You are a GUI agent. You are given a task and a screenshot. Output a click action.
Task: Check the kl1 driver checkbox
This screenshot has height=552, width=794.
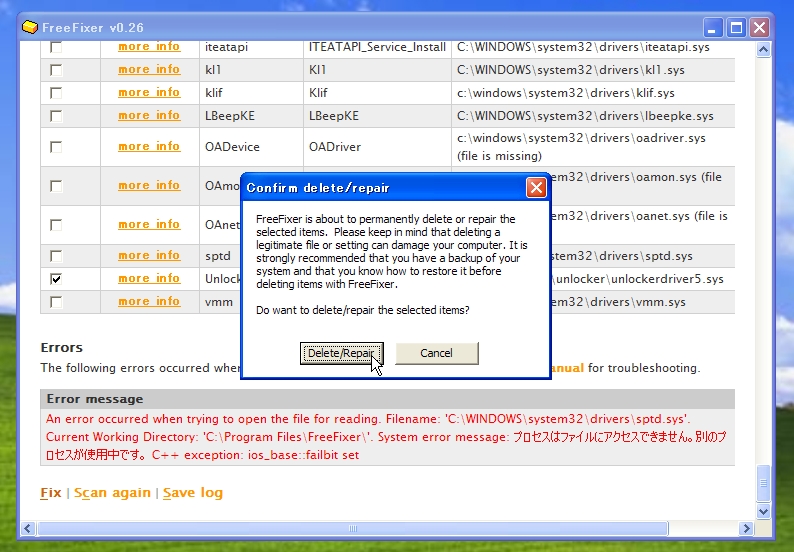[56, 70]
